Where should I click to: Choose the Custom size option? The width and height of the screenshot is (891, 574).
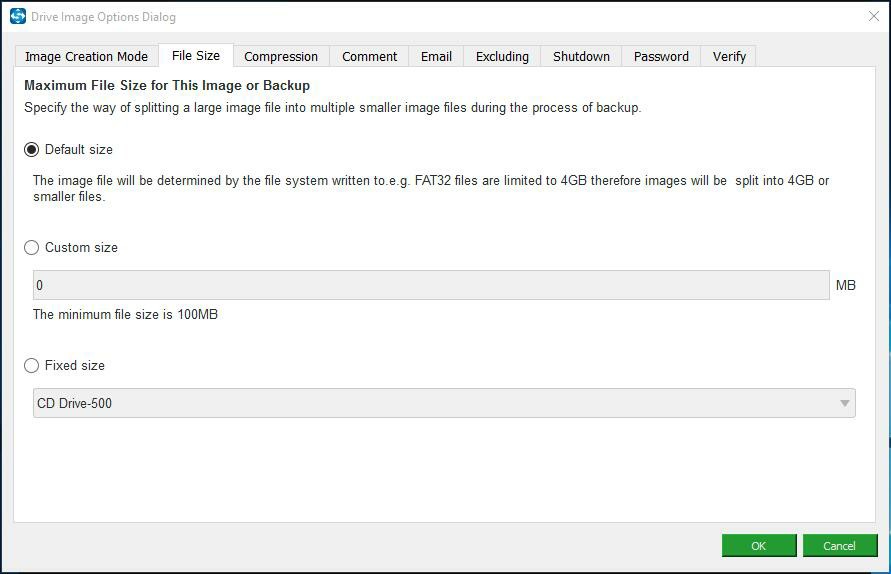click(x=31, y=248)
